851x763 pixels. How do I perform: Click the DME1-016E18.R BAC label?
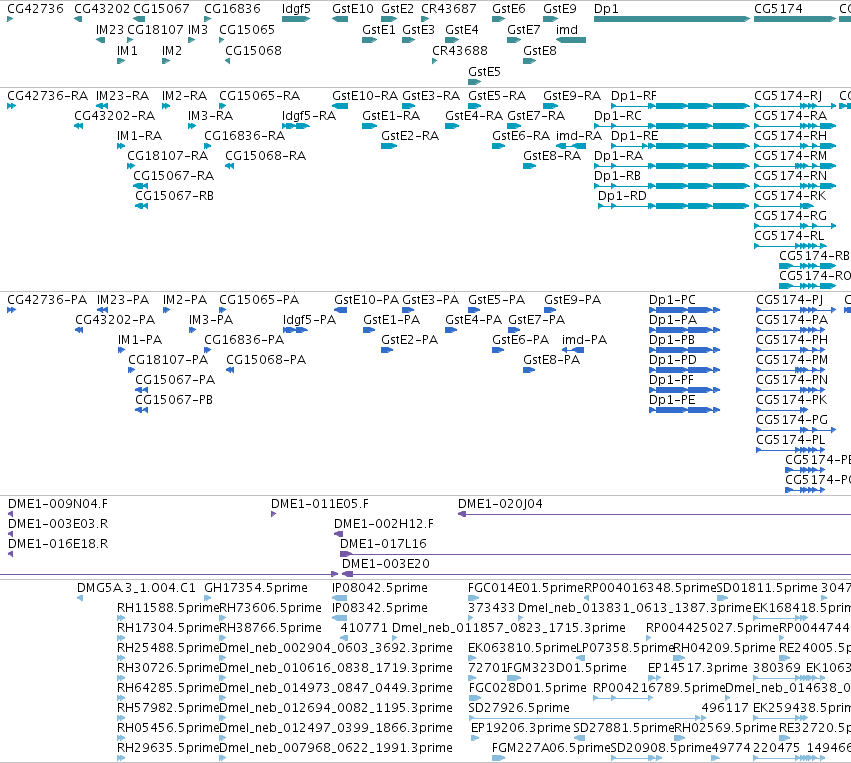click(58, 544)
